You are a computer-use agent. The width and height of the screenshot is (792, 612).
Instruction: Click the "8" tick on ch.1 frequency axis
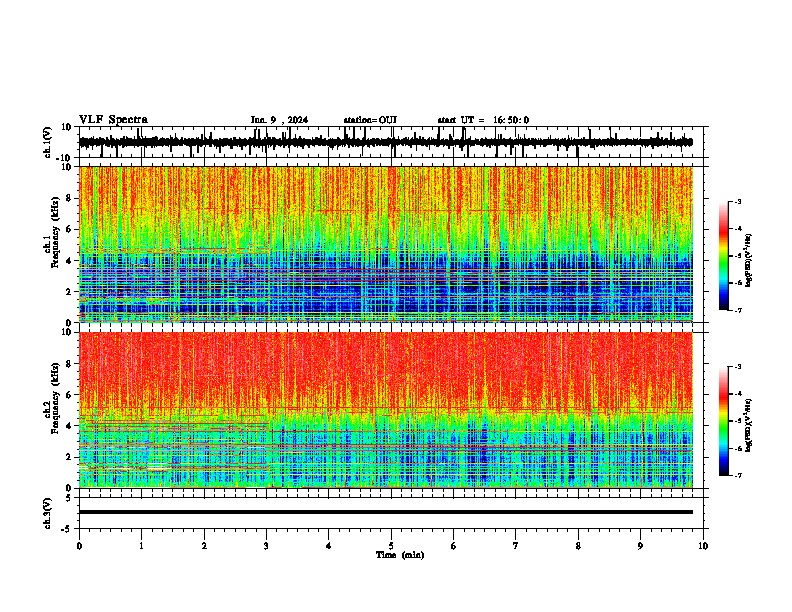tap(70, 198)
